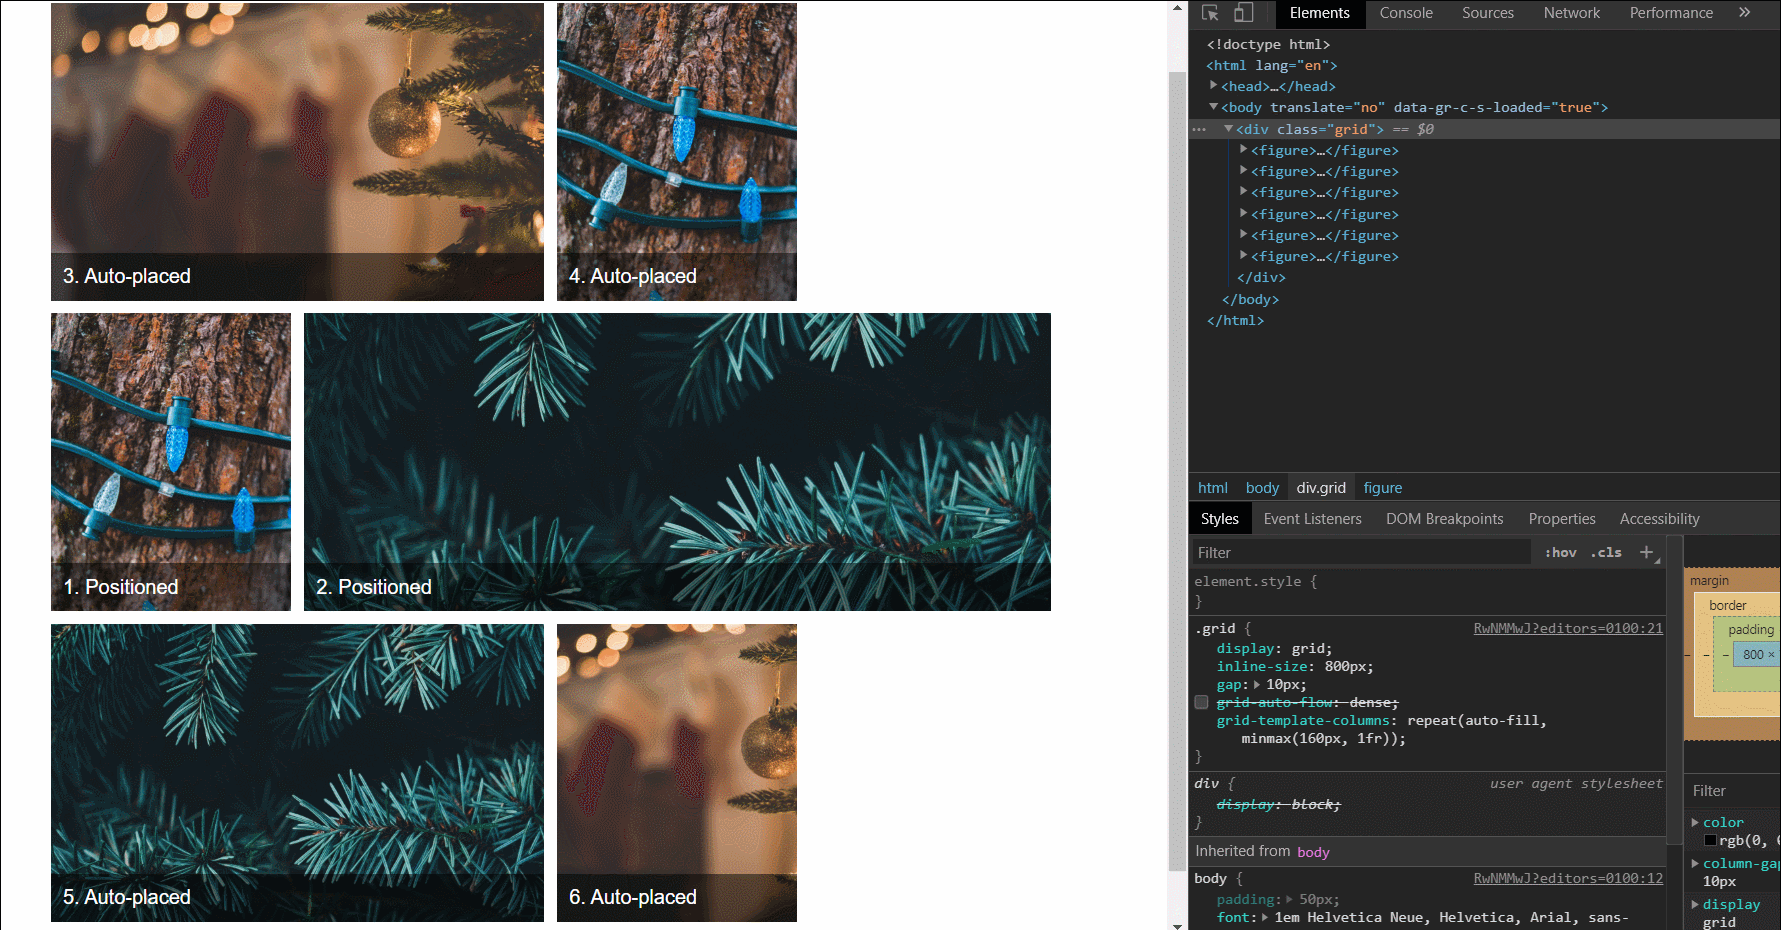This screenshot has height=930, width=1781.
Task: Expand the gap shorthand property arrow
Action: click(x=1257, y=685)
